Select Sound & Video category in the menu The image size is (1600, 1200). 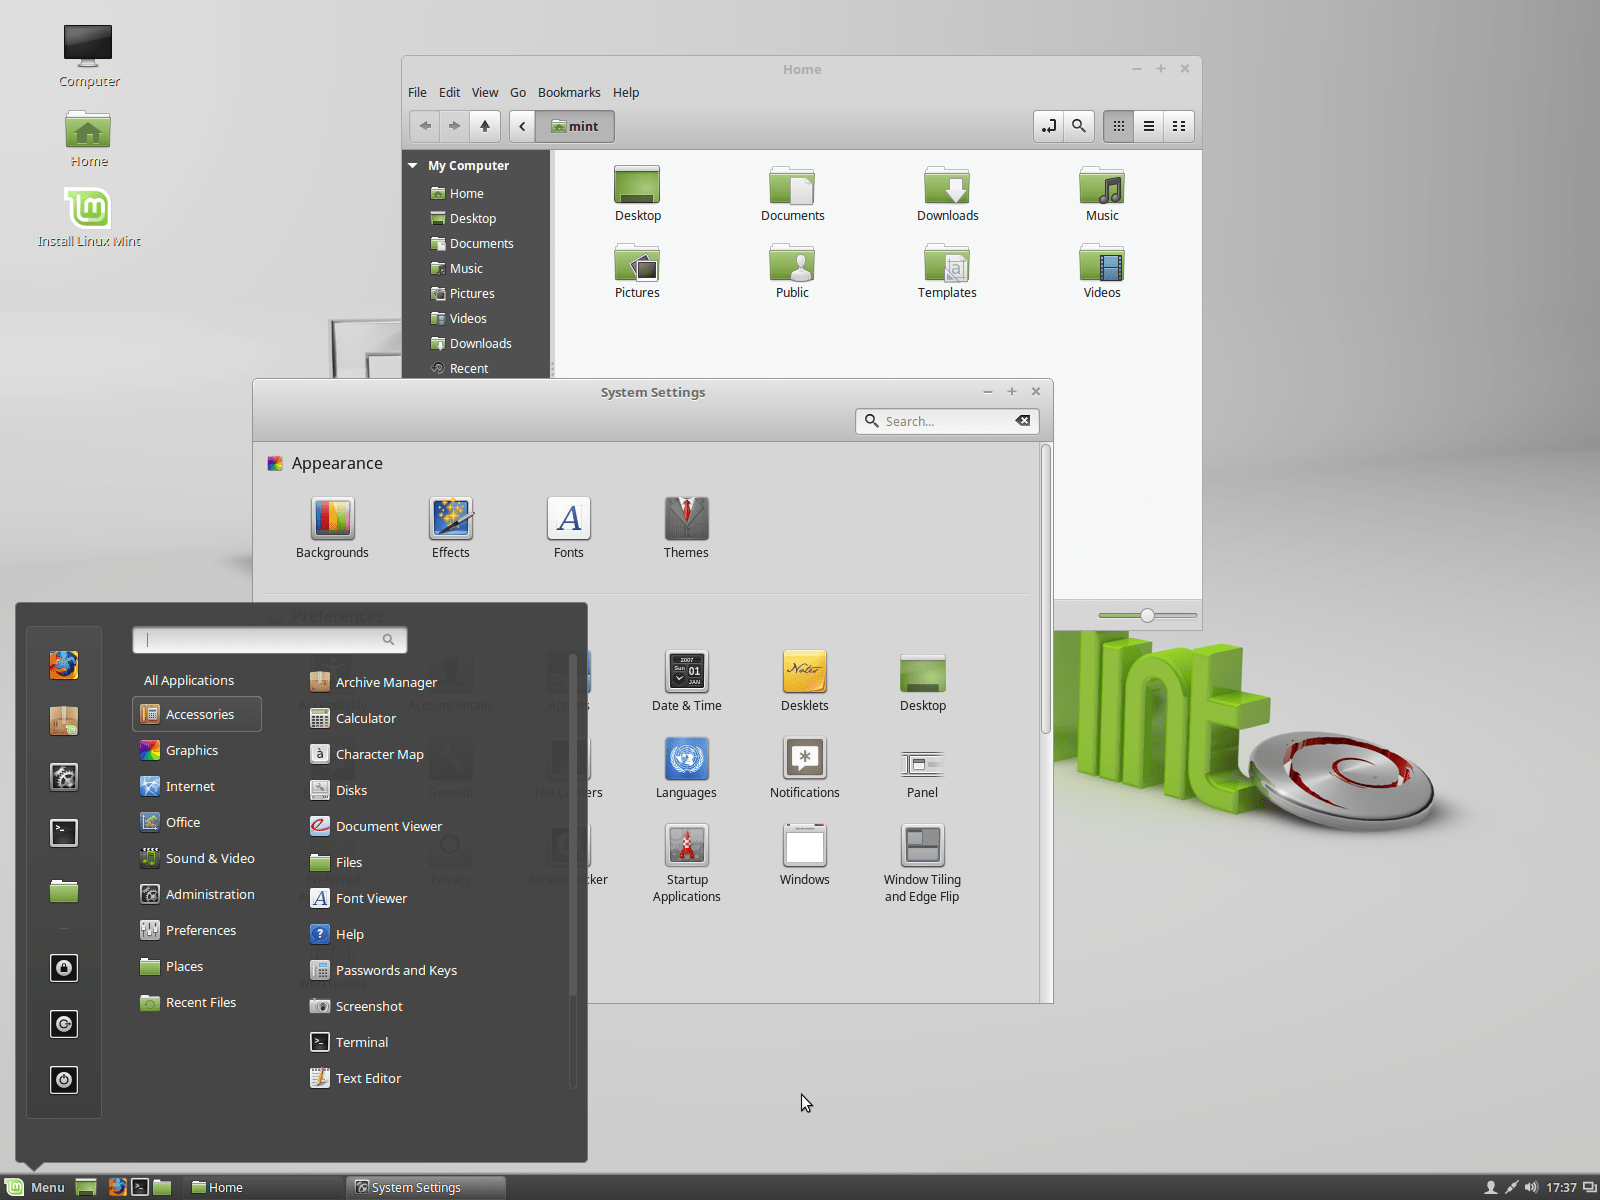(197, 858)
